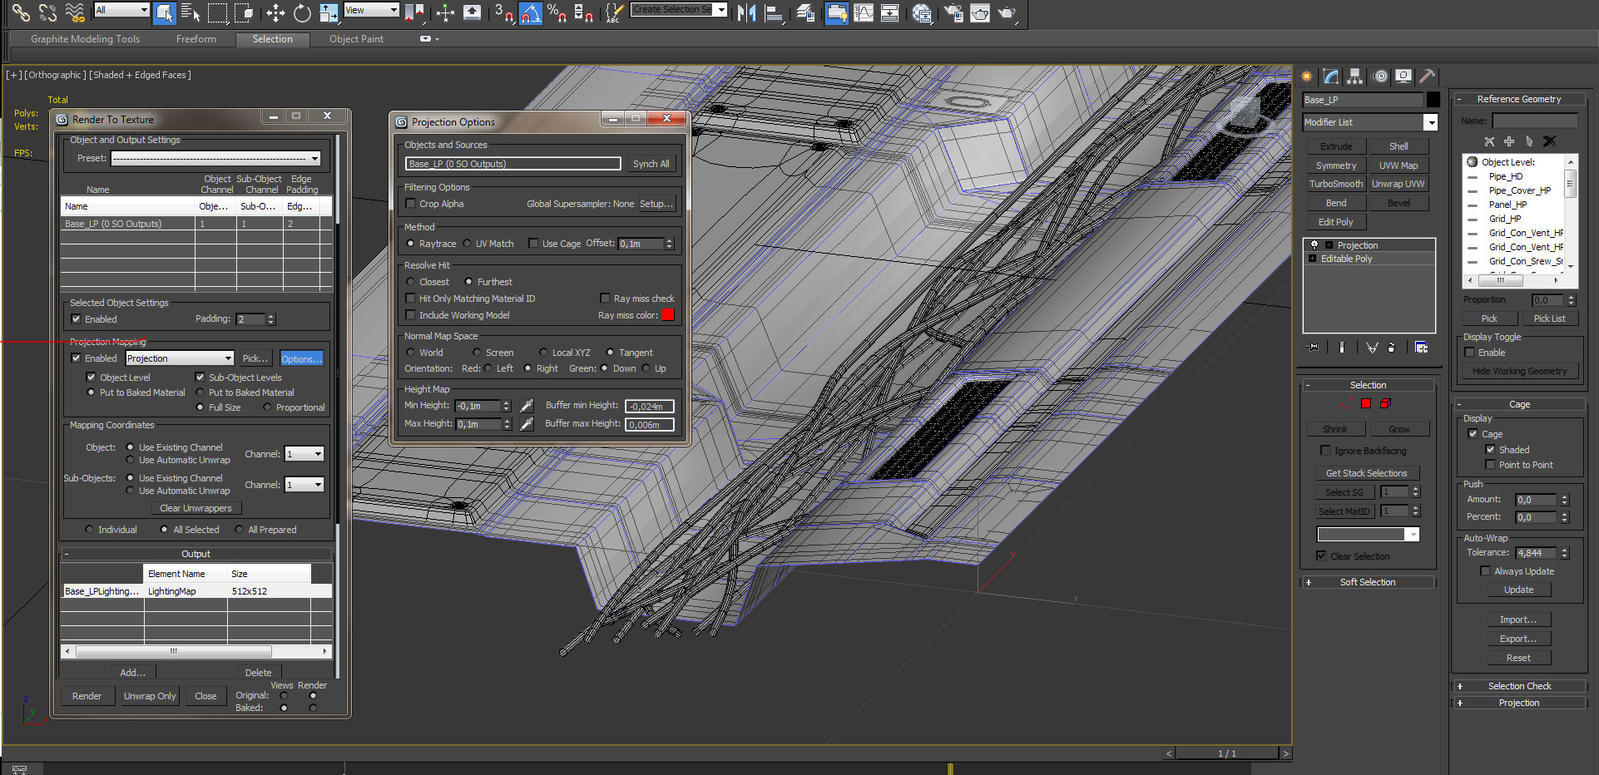
Task: Pick the Select and Move tool
Action: (275, 12)
